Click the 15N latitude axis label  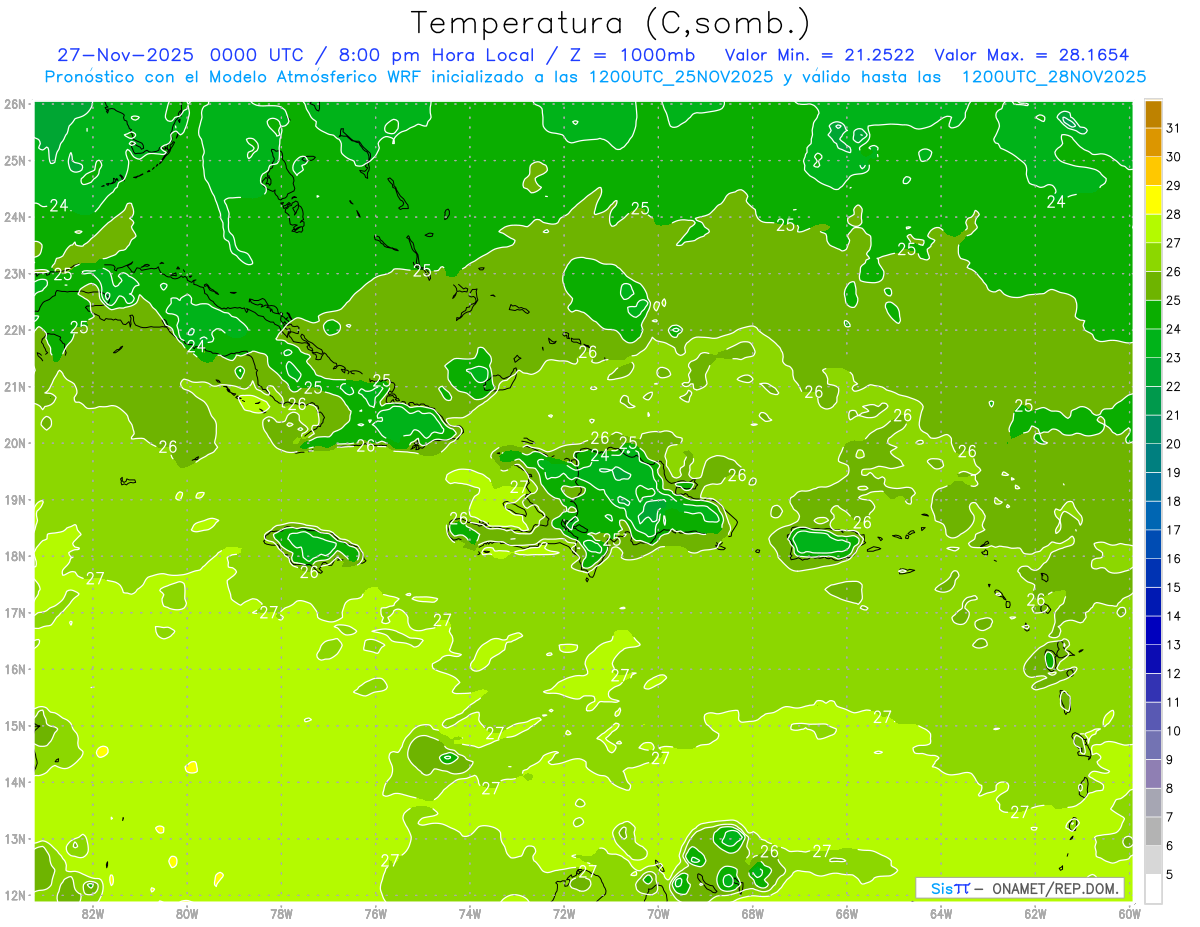pyautogui.click(x=15, y=725)
